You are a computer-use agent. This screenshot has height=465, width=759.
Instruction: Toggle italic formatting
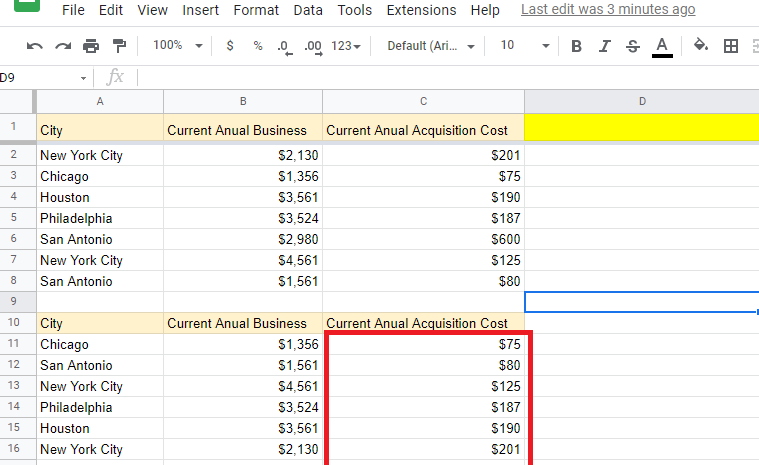[x=604, y=46]
